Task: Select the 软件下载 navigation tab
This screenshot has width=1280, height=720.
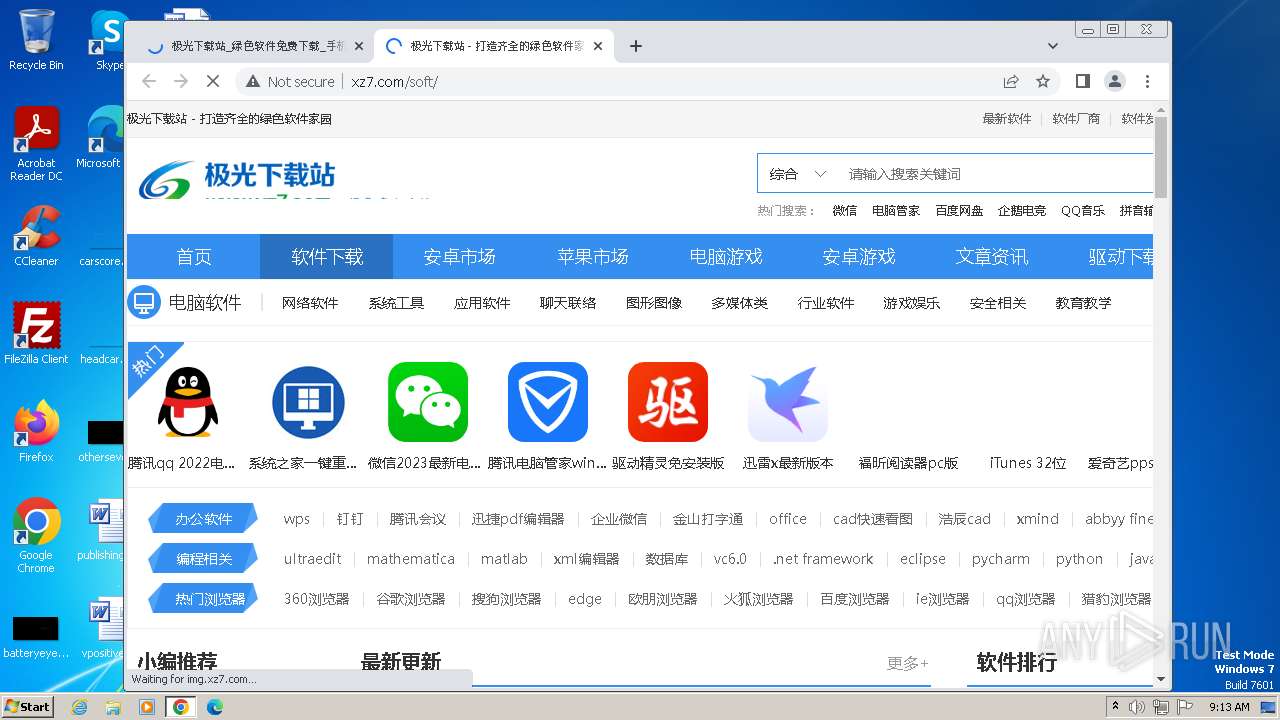Action: [326, 257]
